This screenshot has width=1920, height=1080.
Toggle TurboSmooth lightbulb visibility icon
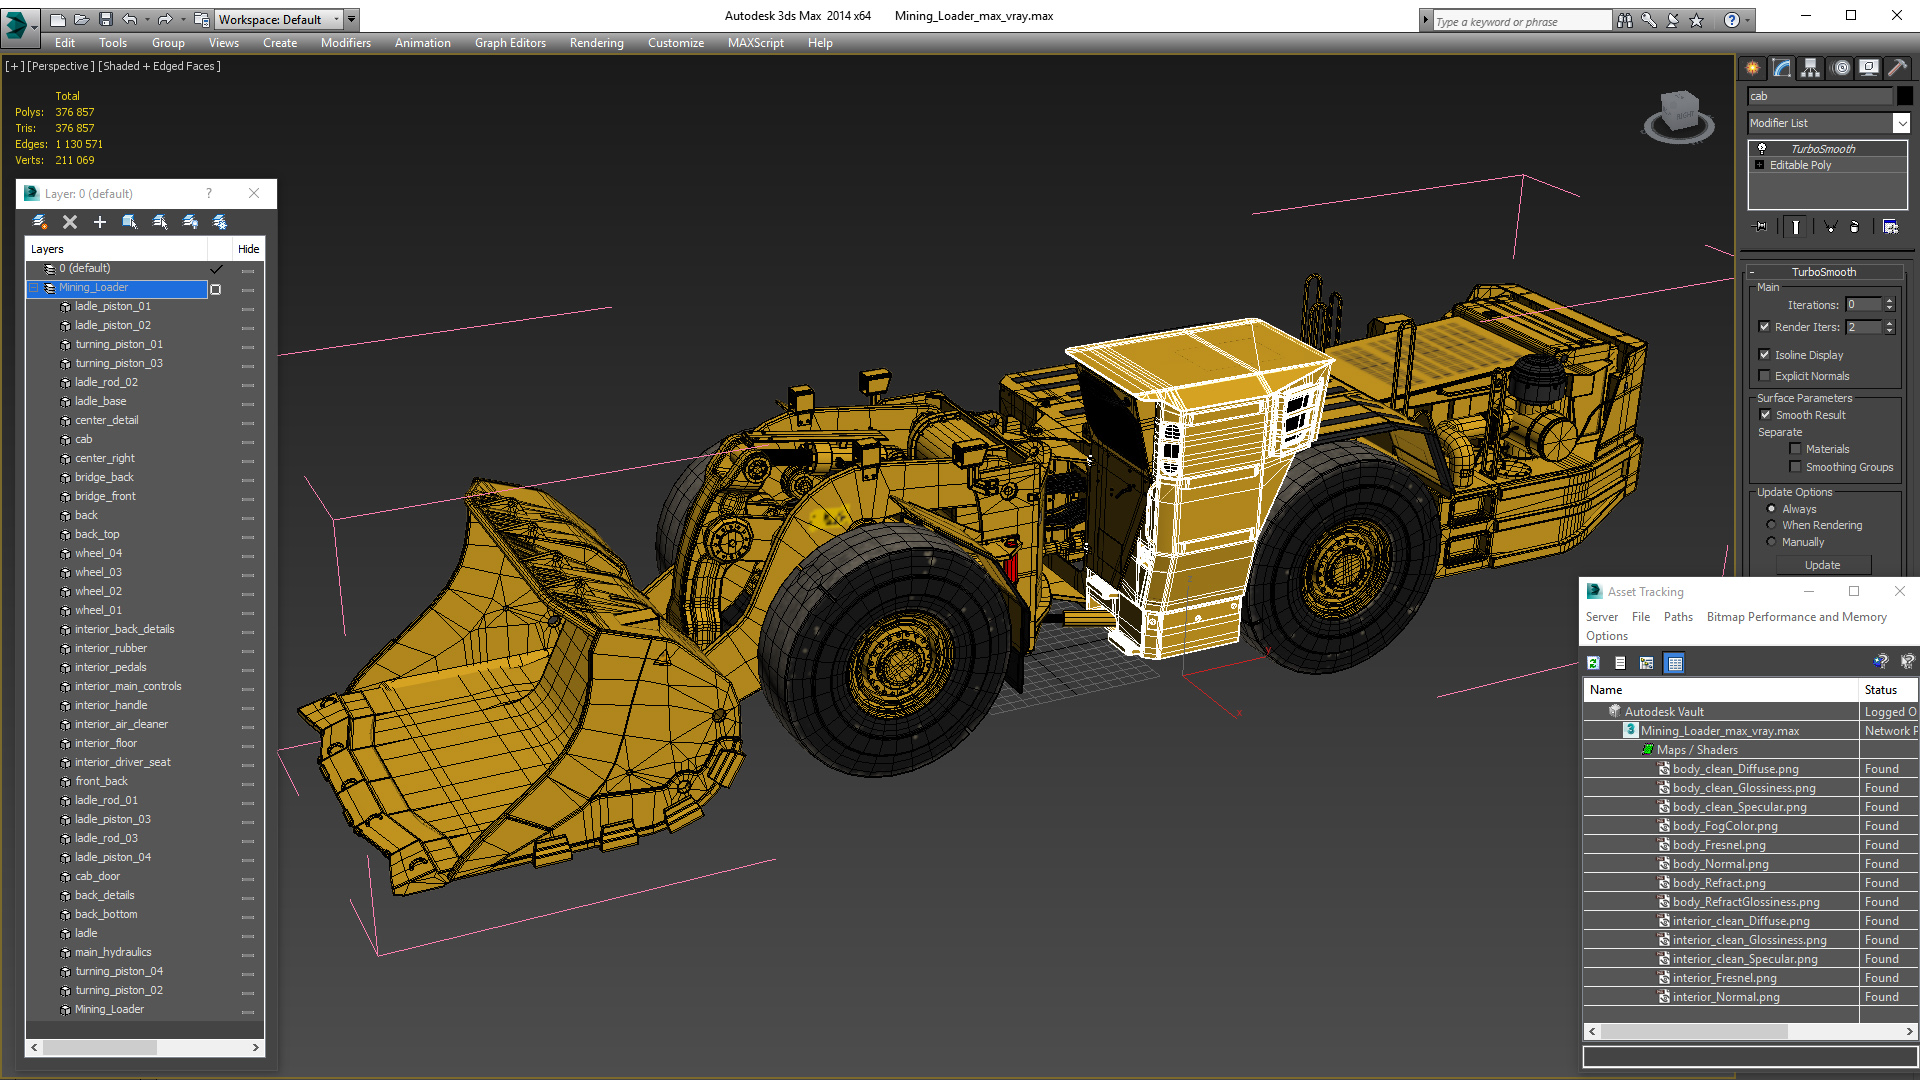tap(1762, 148)
